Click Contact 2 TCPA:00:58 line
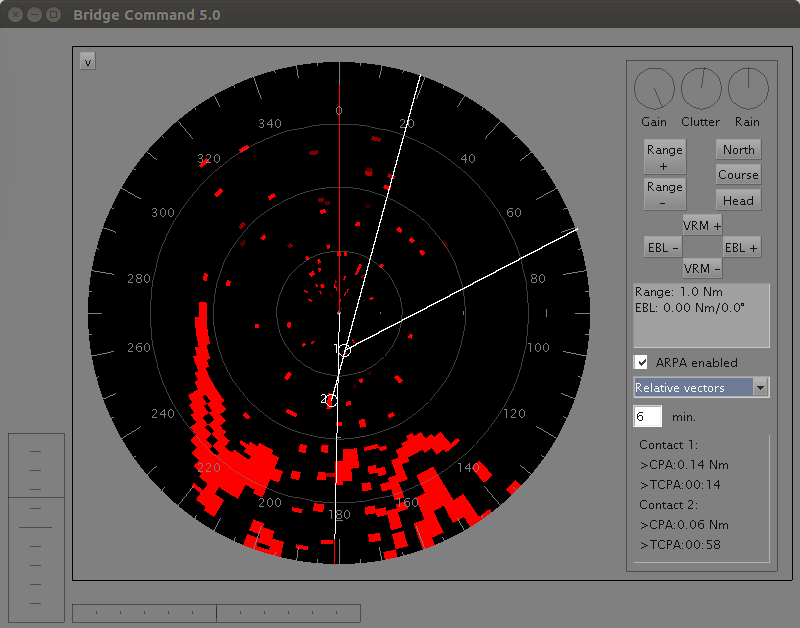 tap(680, 545)
